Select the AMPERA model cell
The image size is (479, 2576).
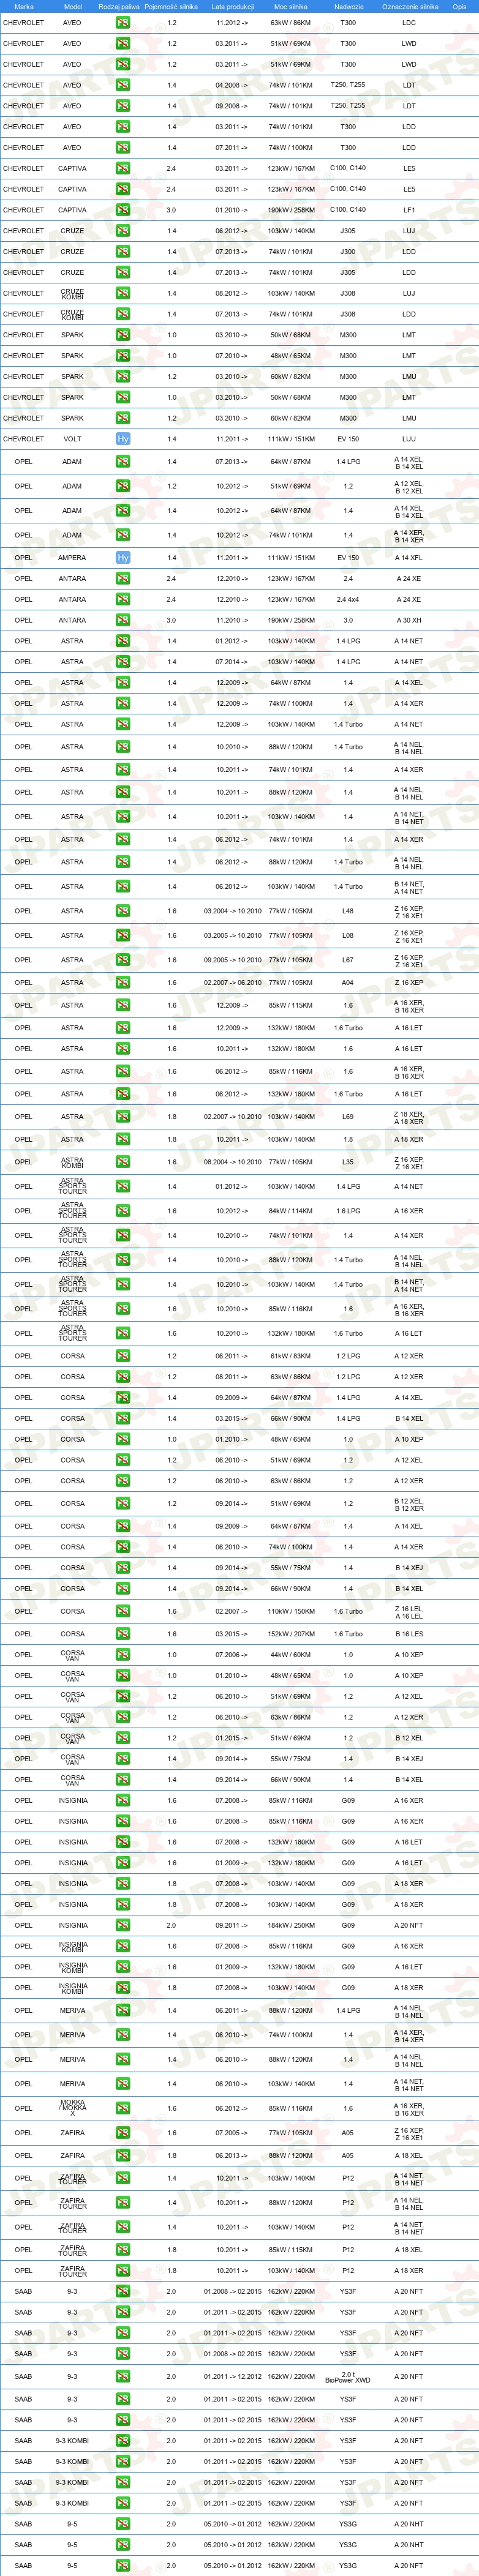click(x=72, y=558)
